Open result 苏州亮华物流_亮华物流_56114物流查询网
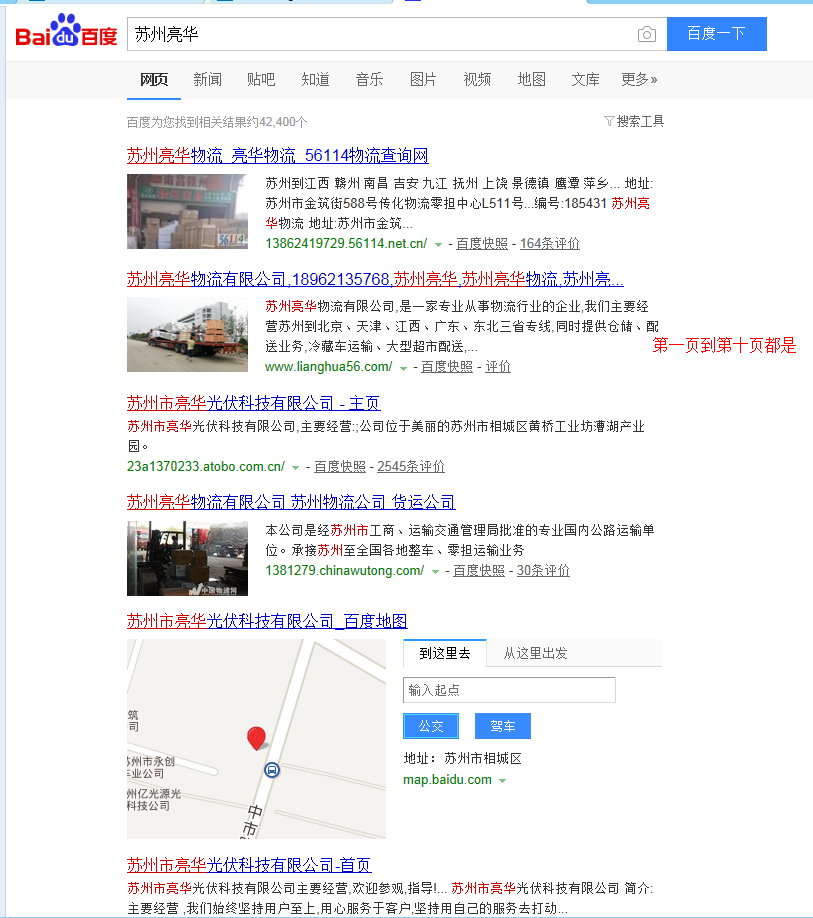 pyautogui.click(x=277, y=155)
